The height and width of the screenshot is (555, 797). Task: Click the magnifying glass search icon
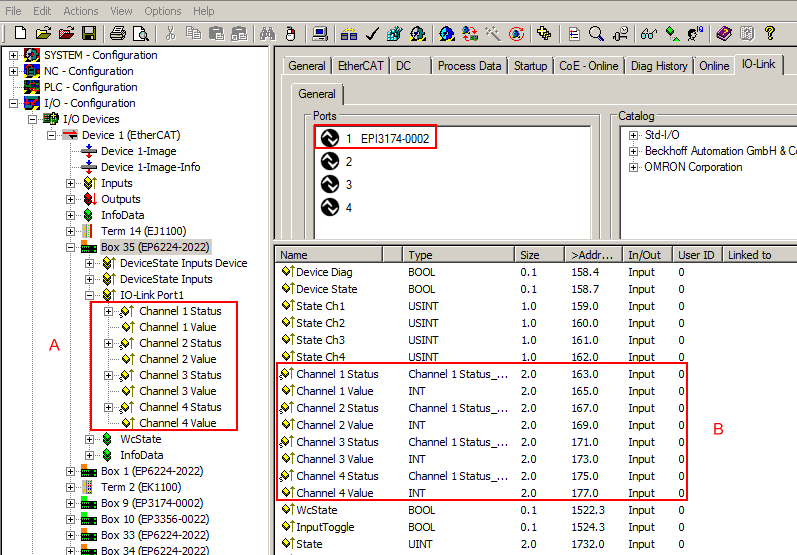(596, 34)
